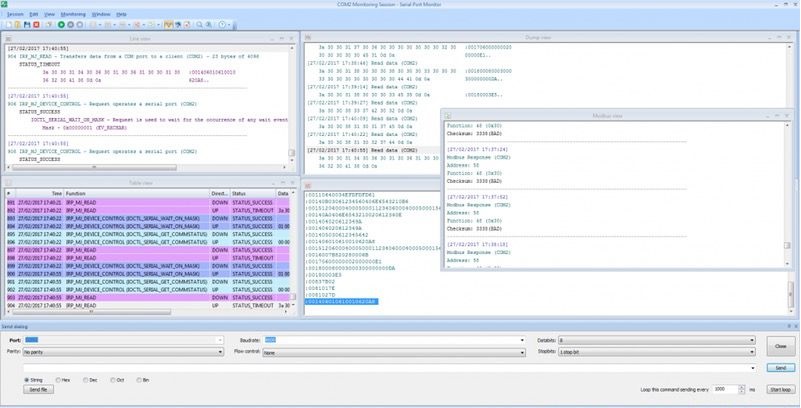Screen dimensions: 801x408
Task: Click the loop interval milliseconds field
Action: 725,389
